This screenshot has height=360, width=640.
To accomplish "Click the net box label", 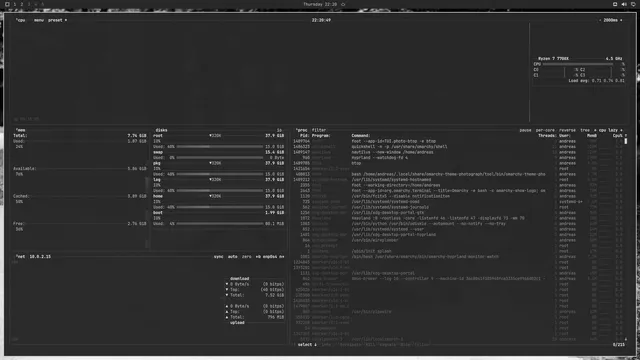I will click(x=20, y=257).
